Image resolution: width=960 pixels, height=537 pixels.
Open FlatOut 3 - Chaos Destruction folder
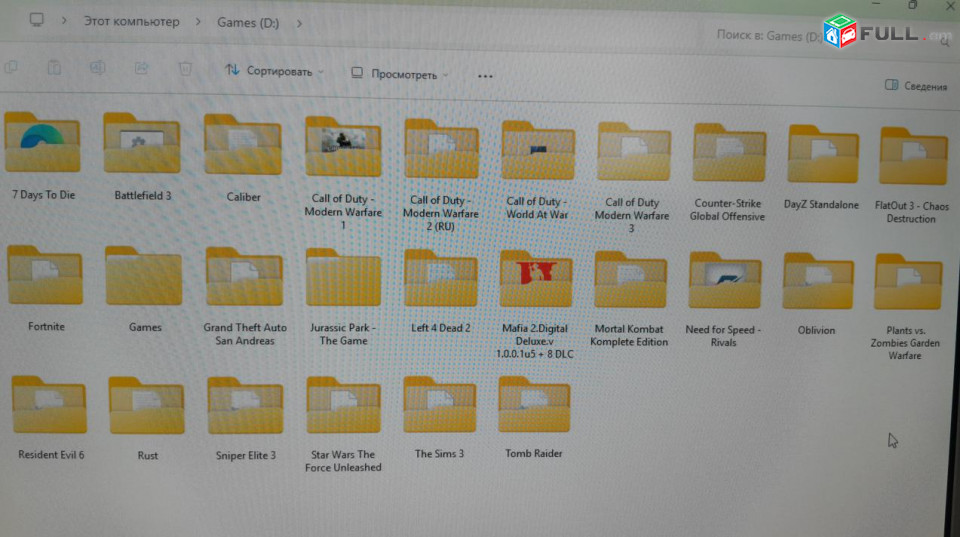[913, 156]
